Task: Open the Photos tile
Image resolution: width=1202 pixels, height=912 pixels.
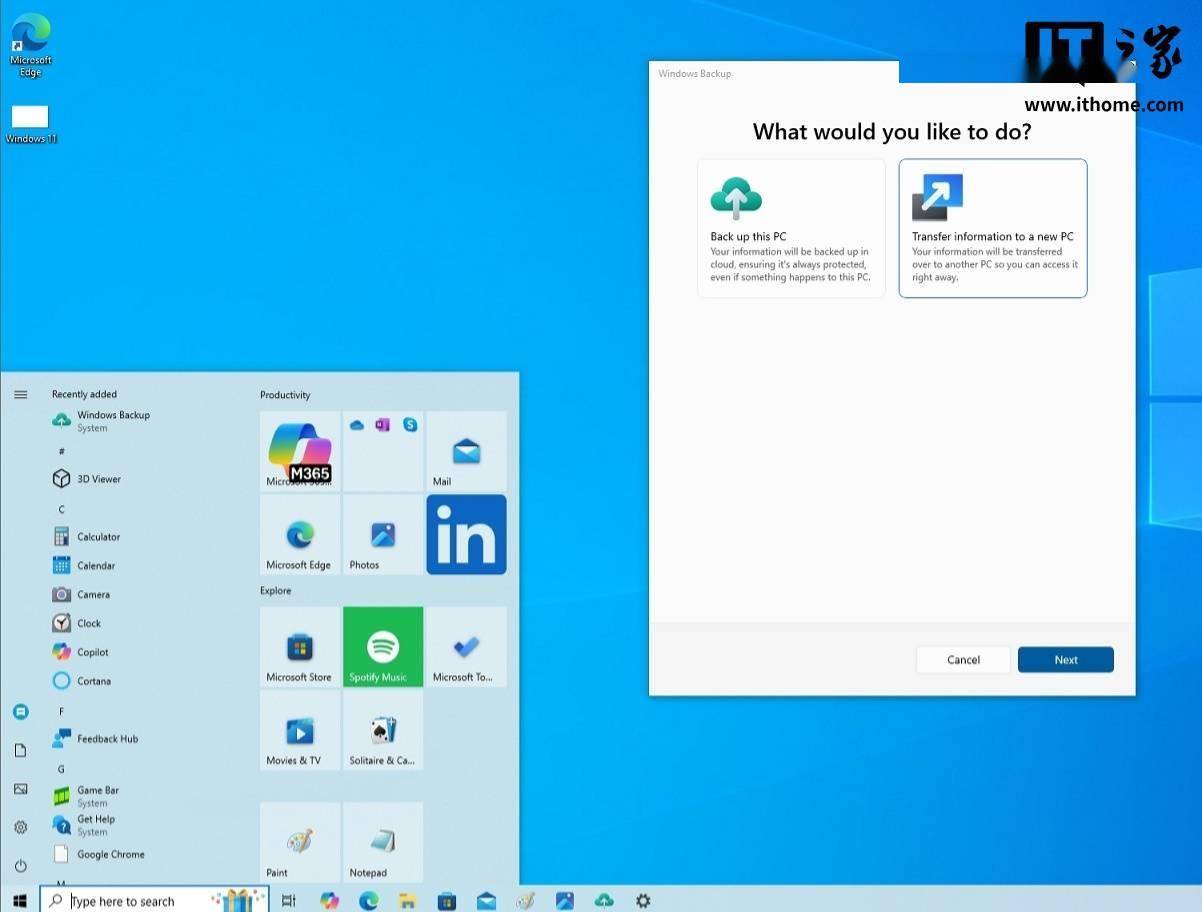Action: tap(383, 535)
